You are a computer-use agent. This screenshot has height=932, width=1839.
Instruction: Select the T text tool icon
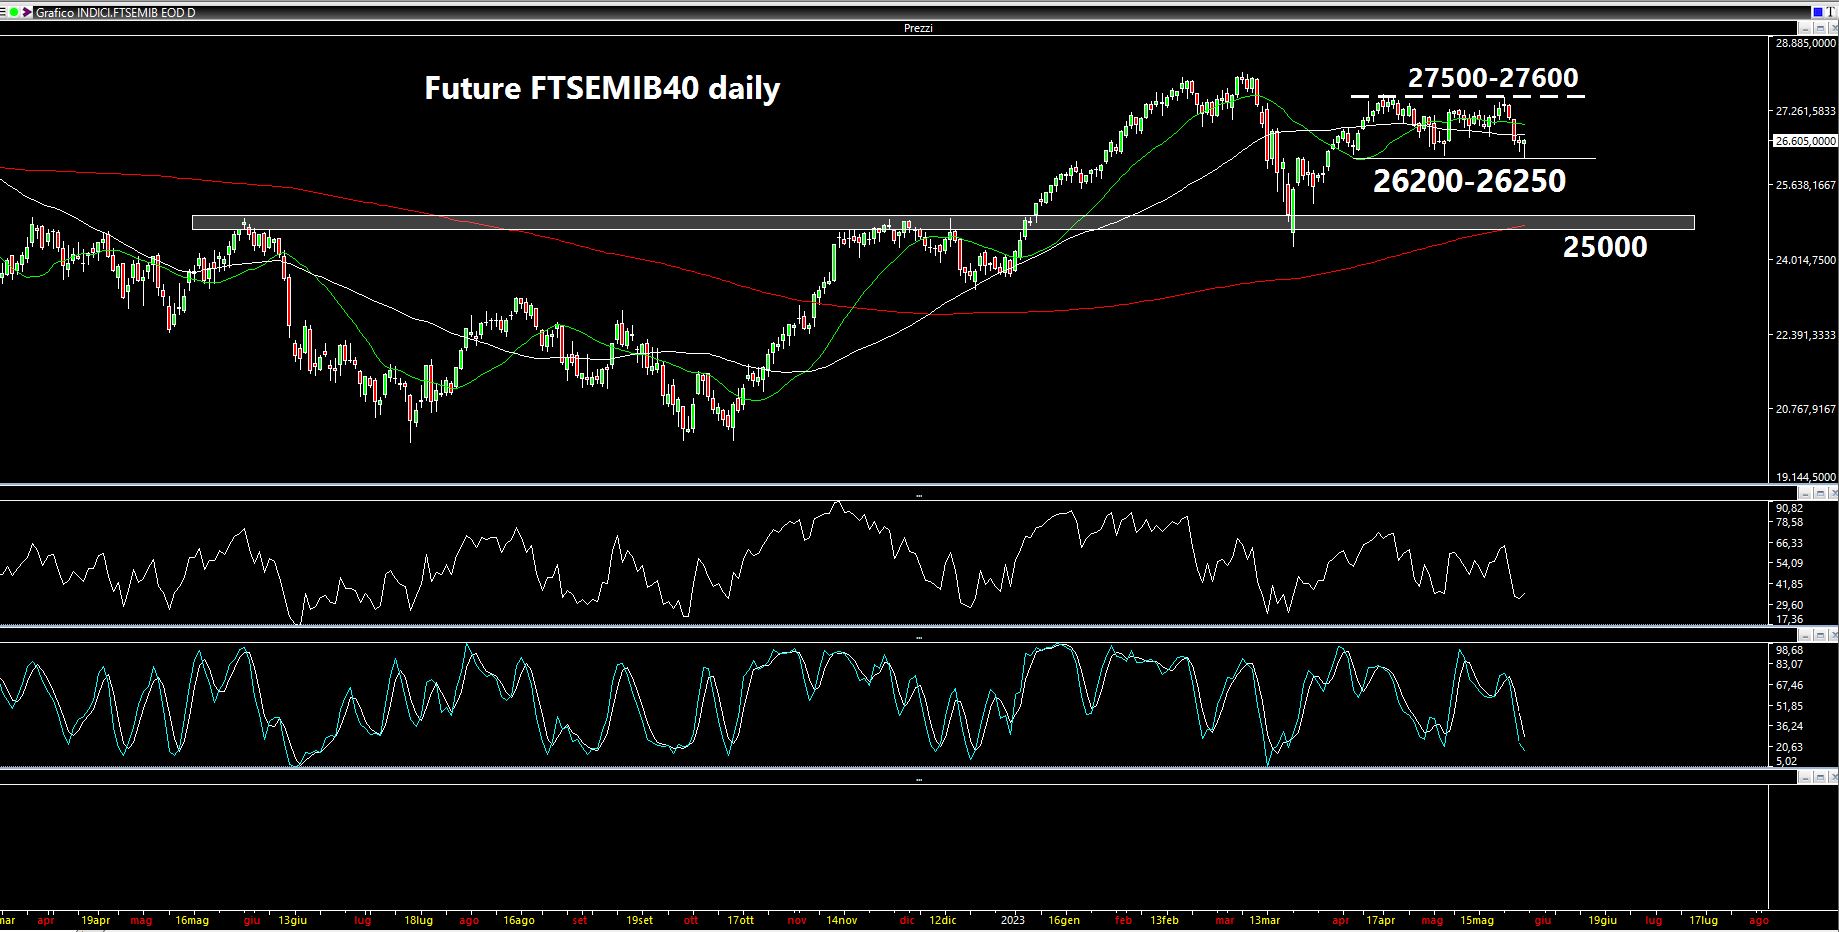click(1831, 12)
